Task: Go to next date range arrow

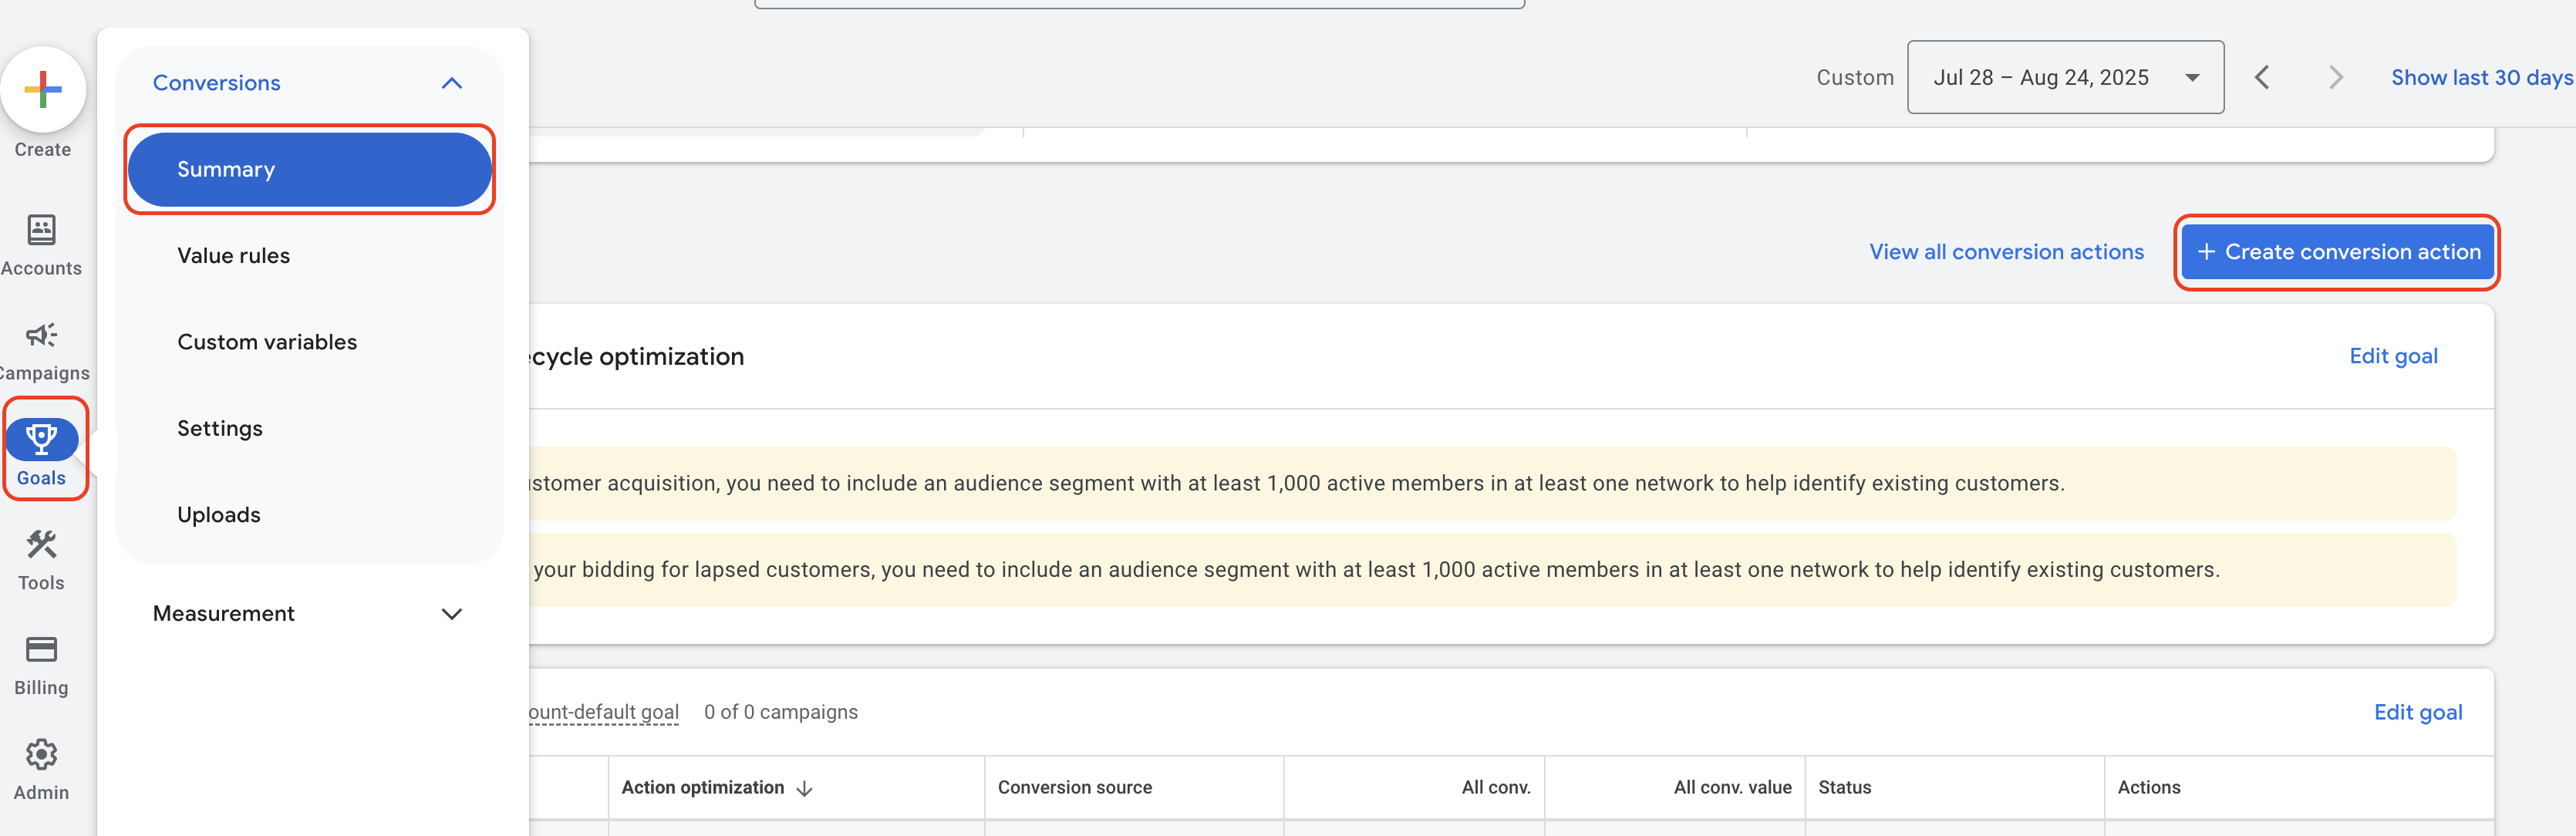Action: [2335, 78]
